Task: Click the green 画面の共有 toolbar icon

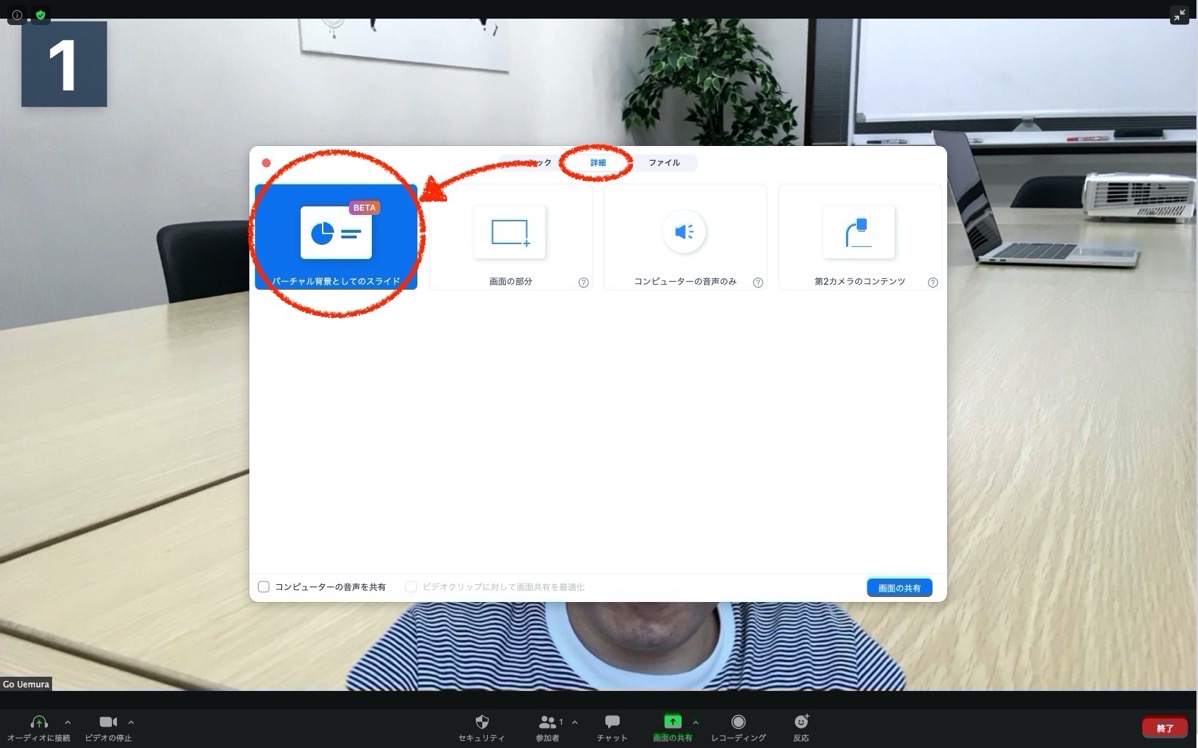Action: (672, 721)
